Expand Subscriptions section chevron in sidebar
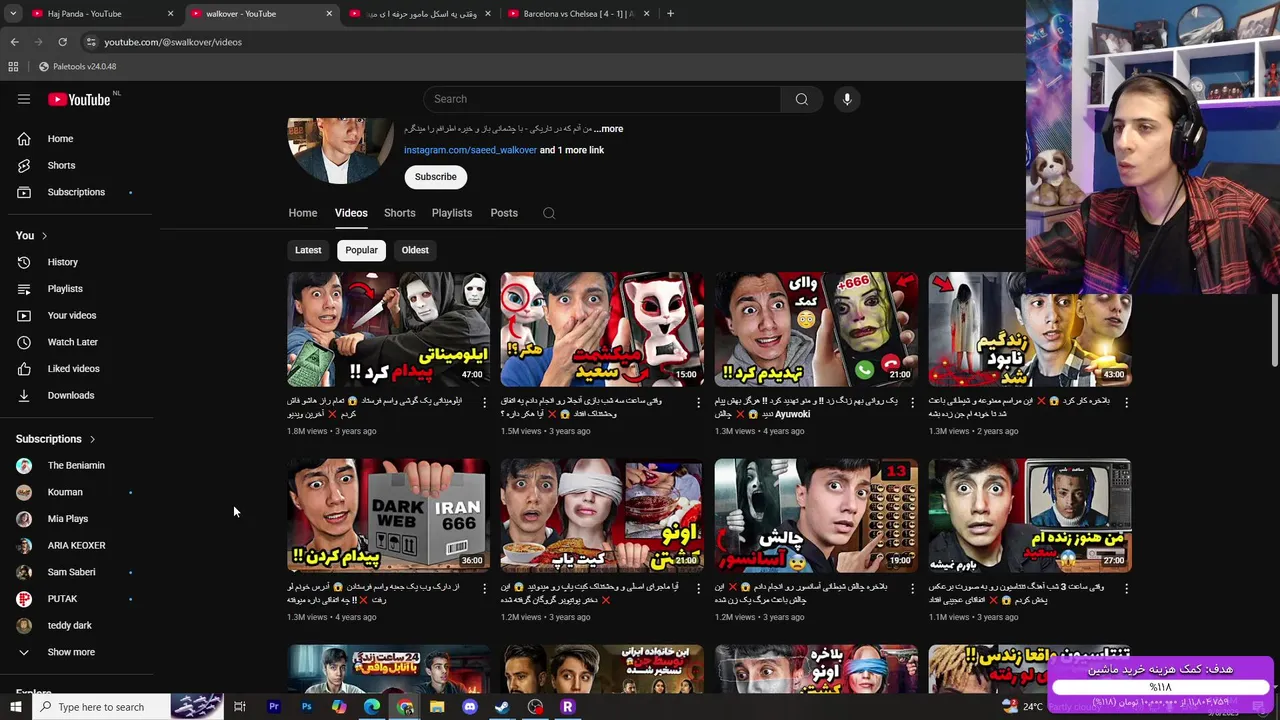This screenshot has width=1280, height=720. pos(92,439)
